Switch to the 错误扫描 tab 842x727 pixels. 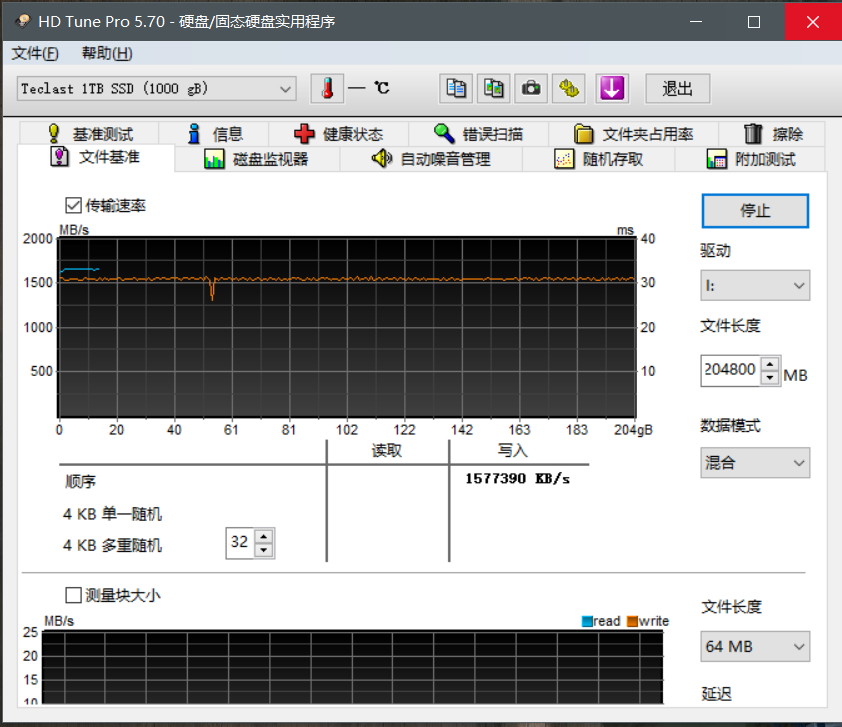[478, 134]
